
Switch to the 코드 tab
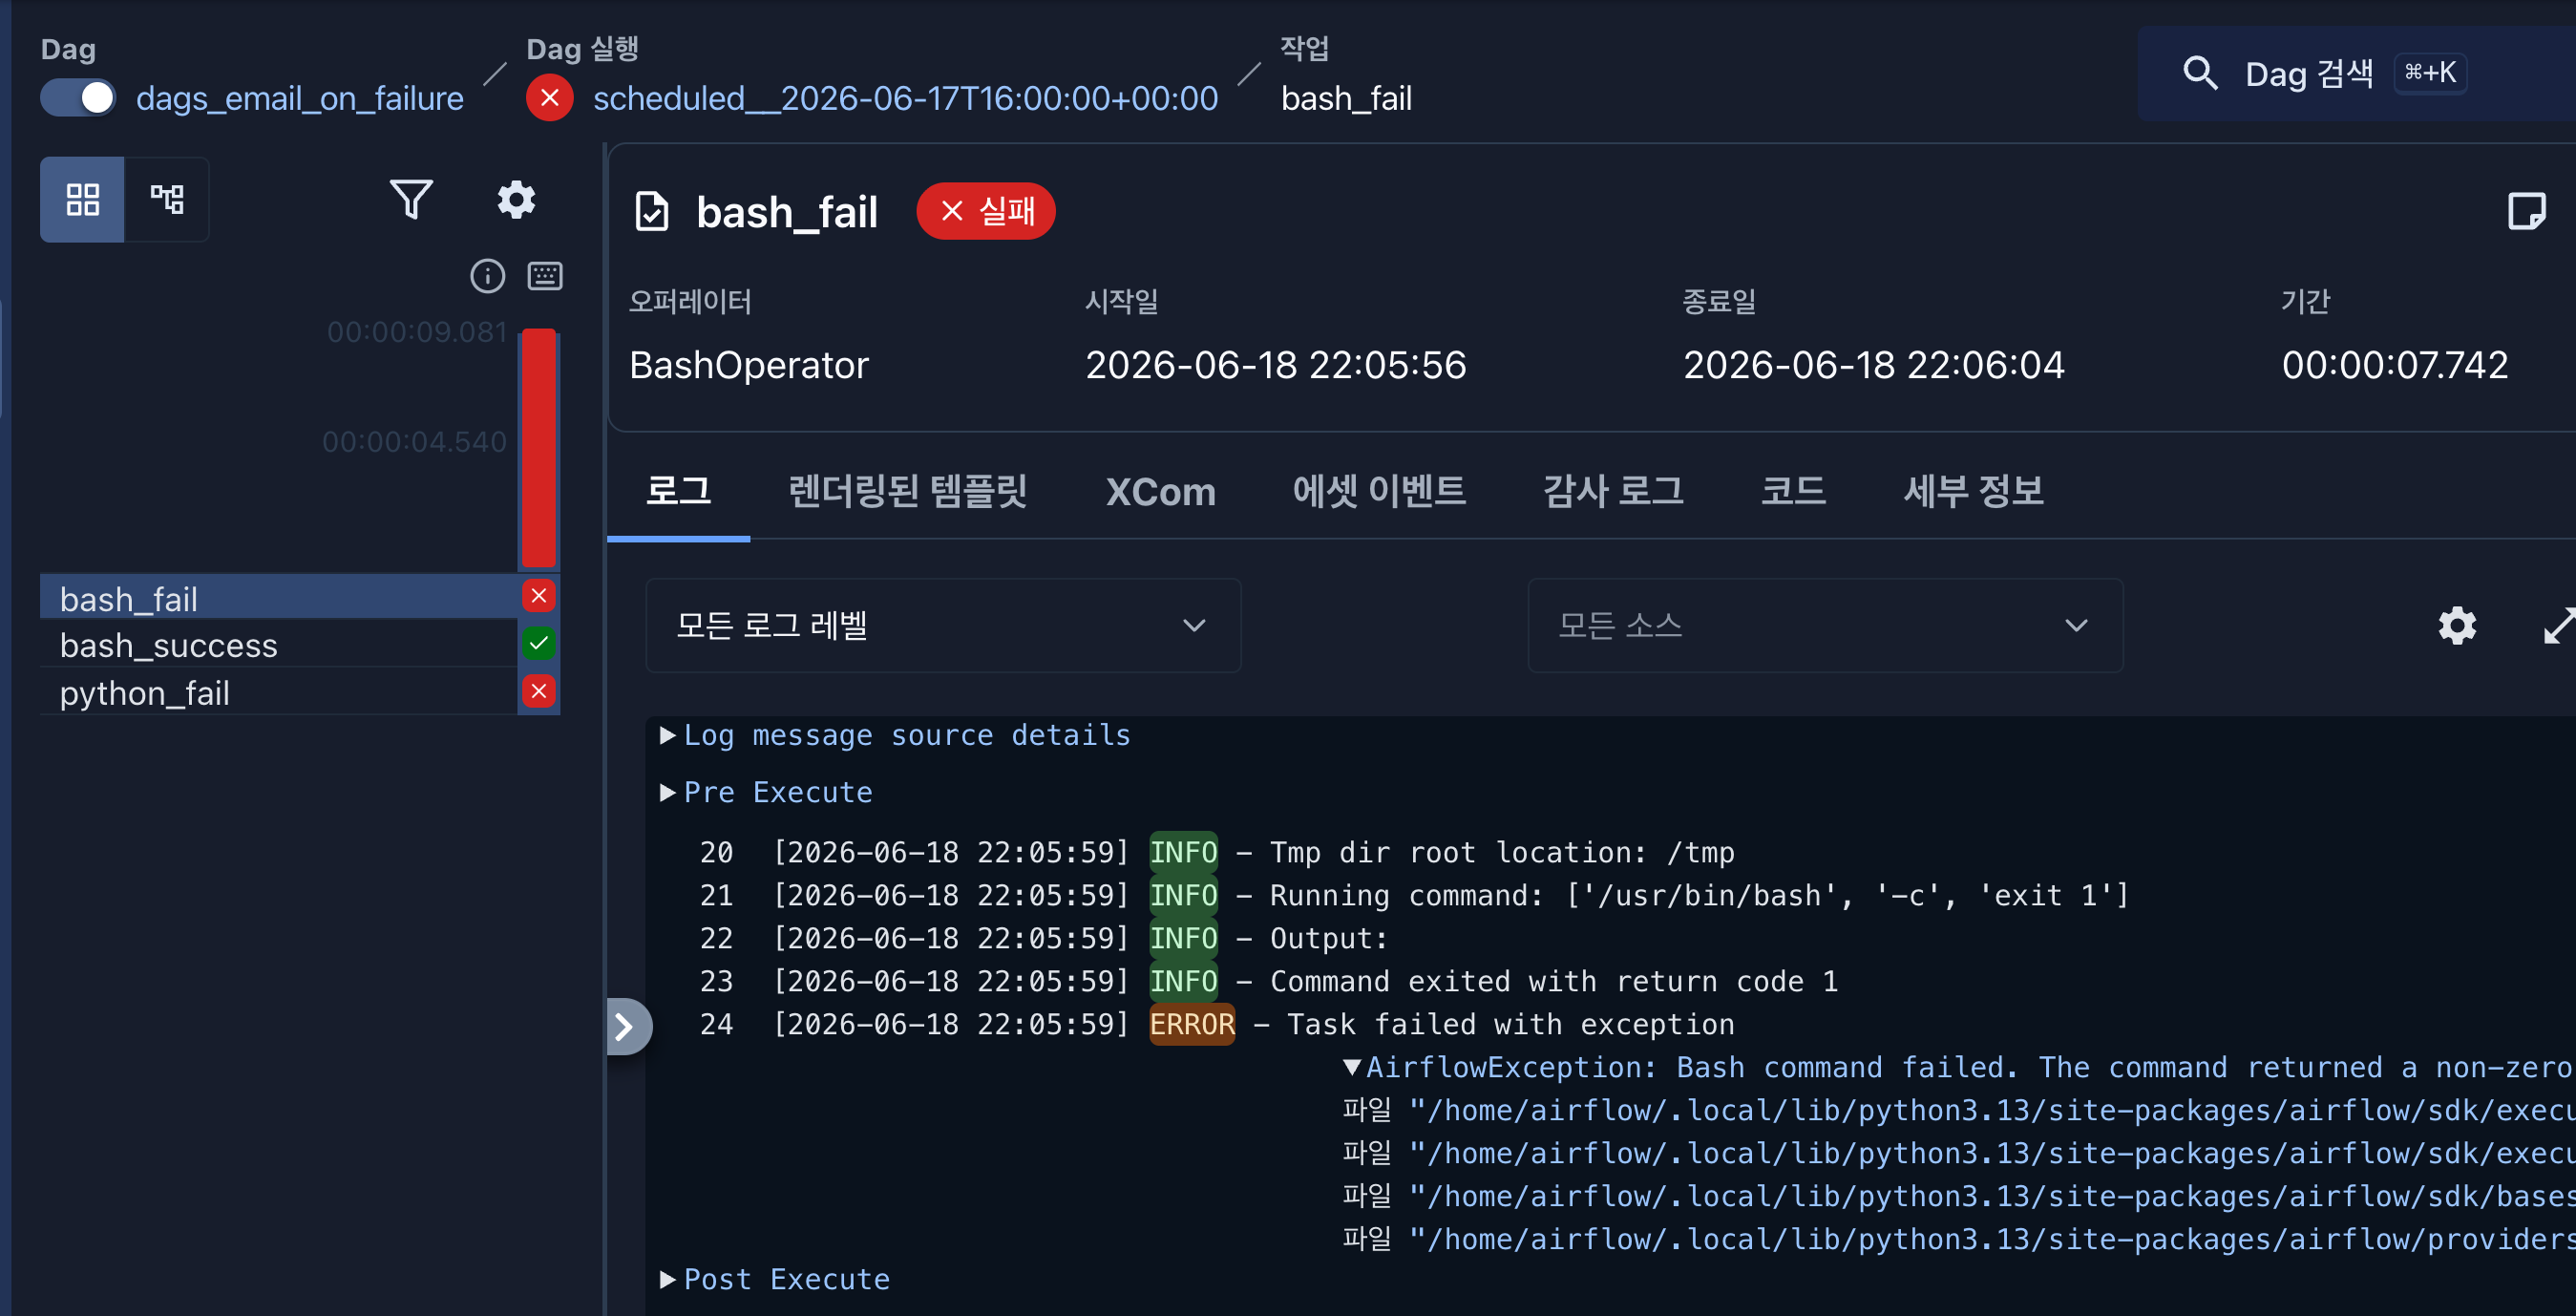(x=1793, y=491)
